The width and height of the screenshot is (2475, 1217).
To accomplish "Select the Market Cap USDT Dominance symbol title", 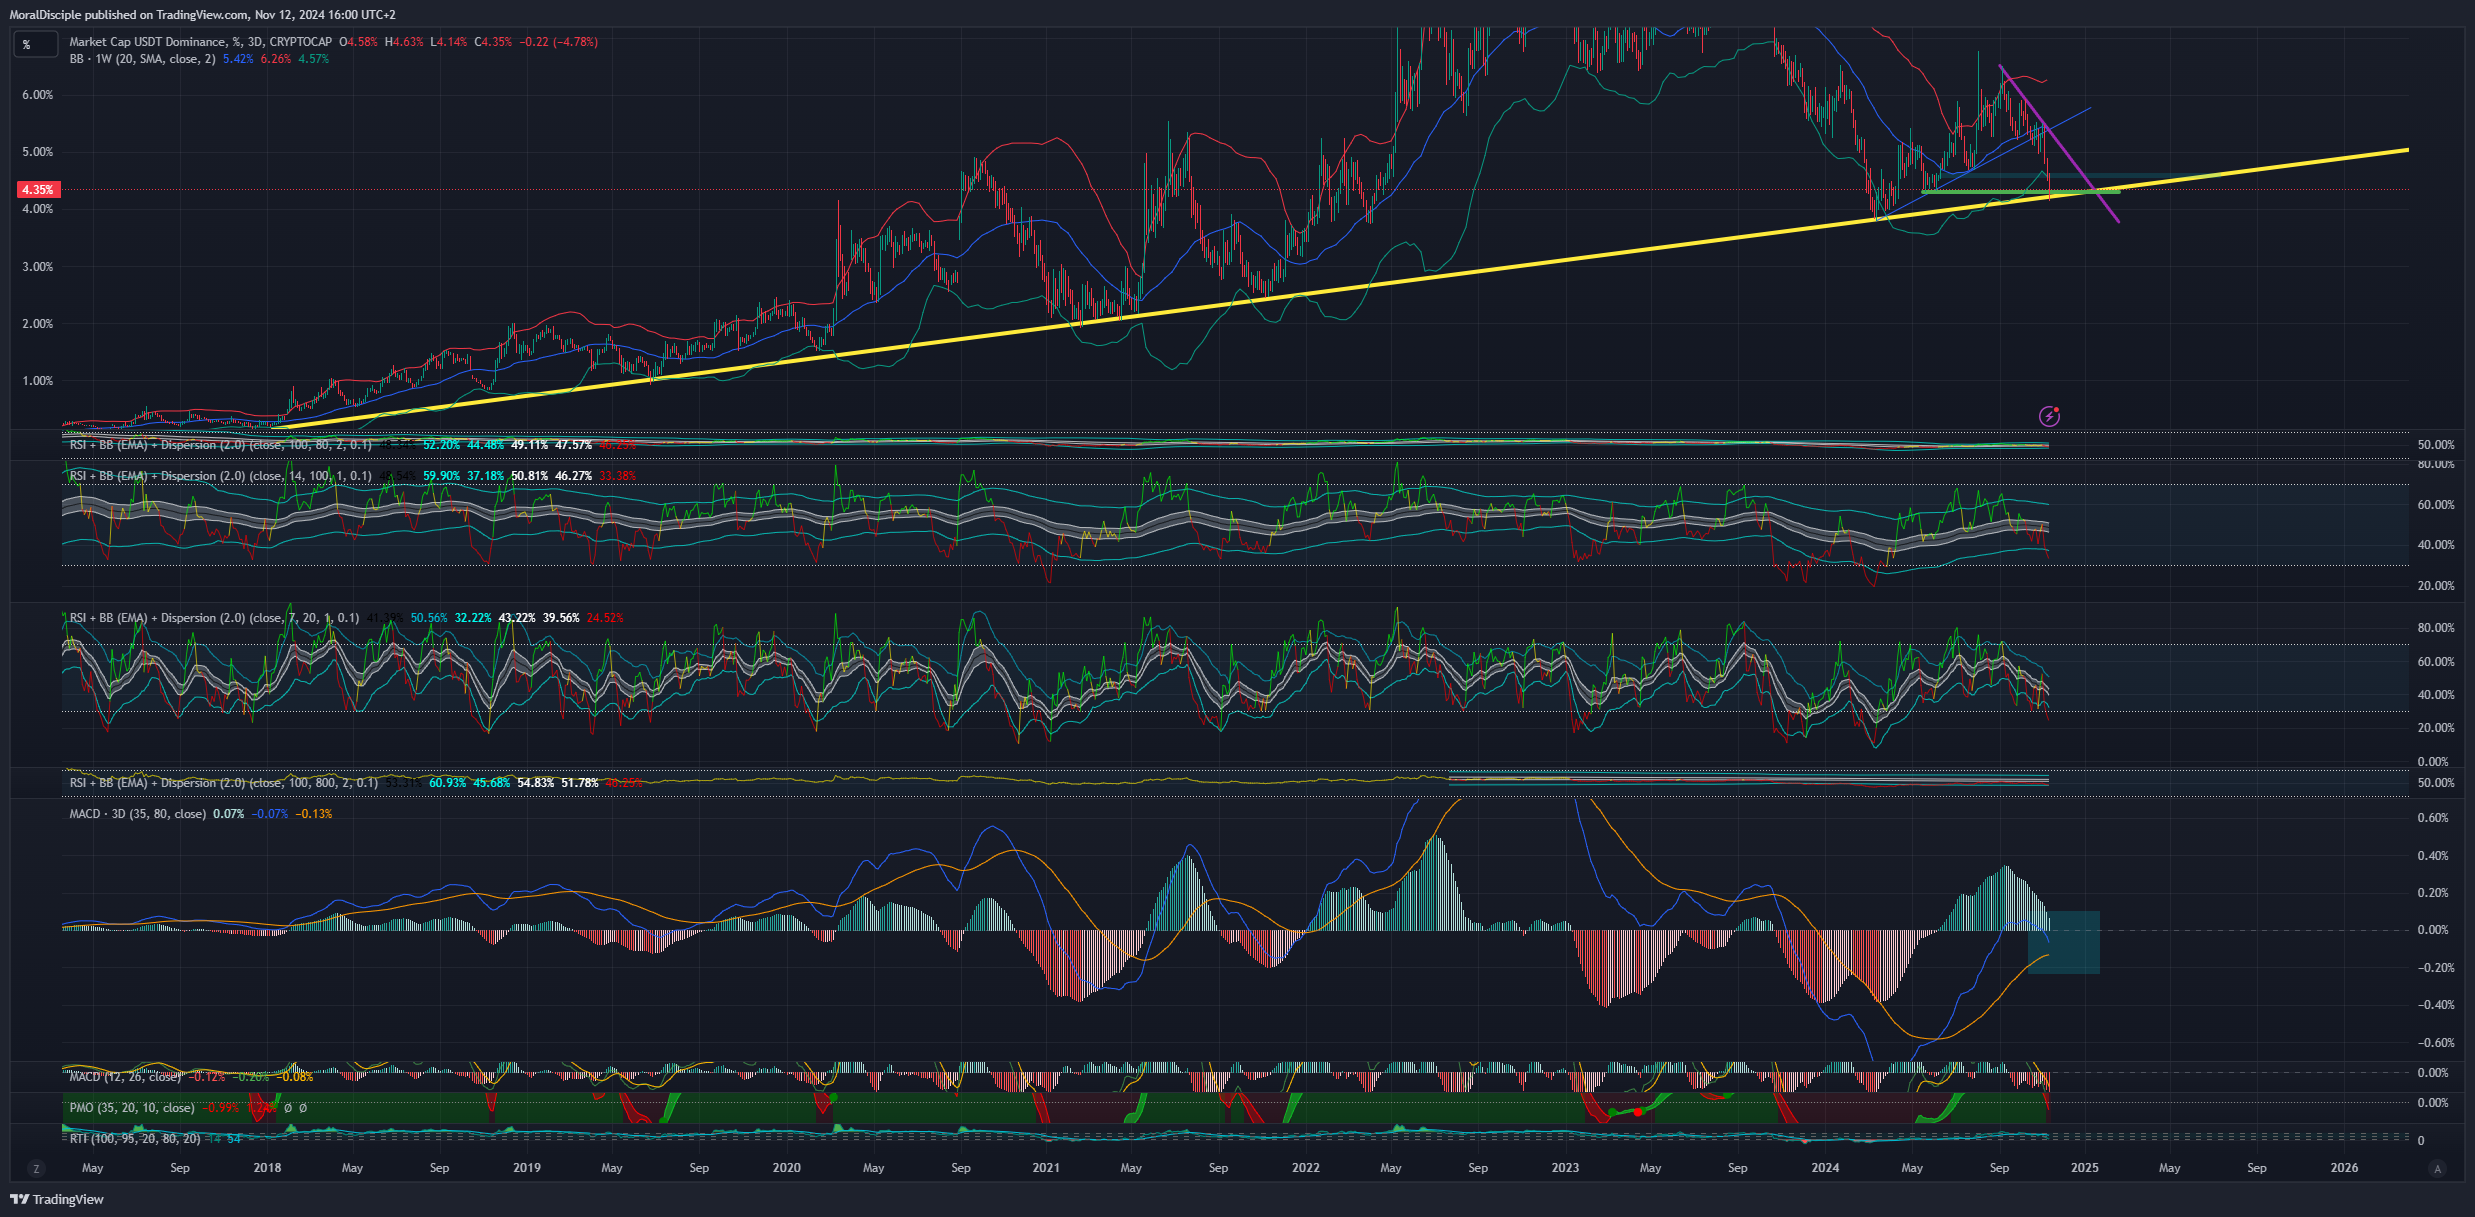I will point(200,42).
